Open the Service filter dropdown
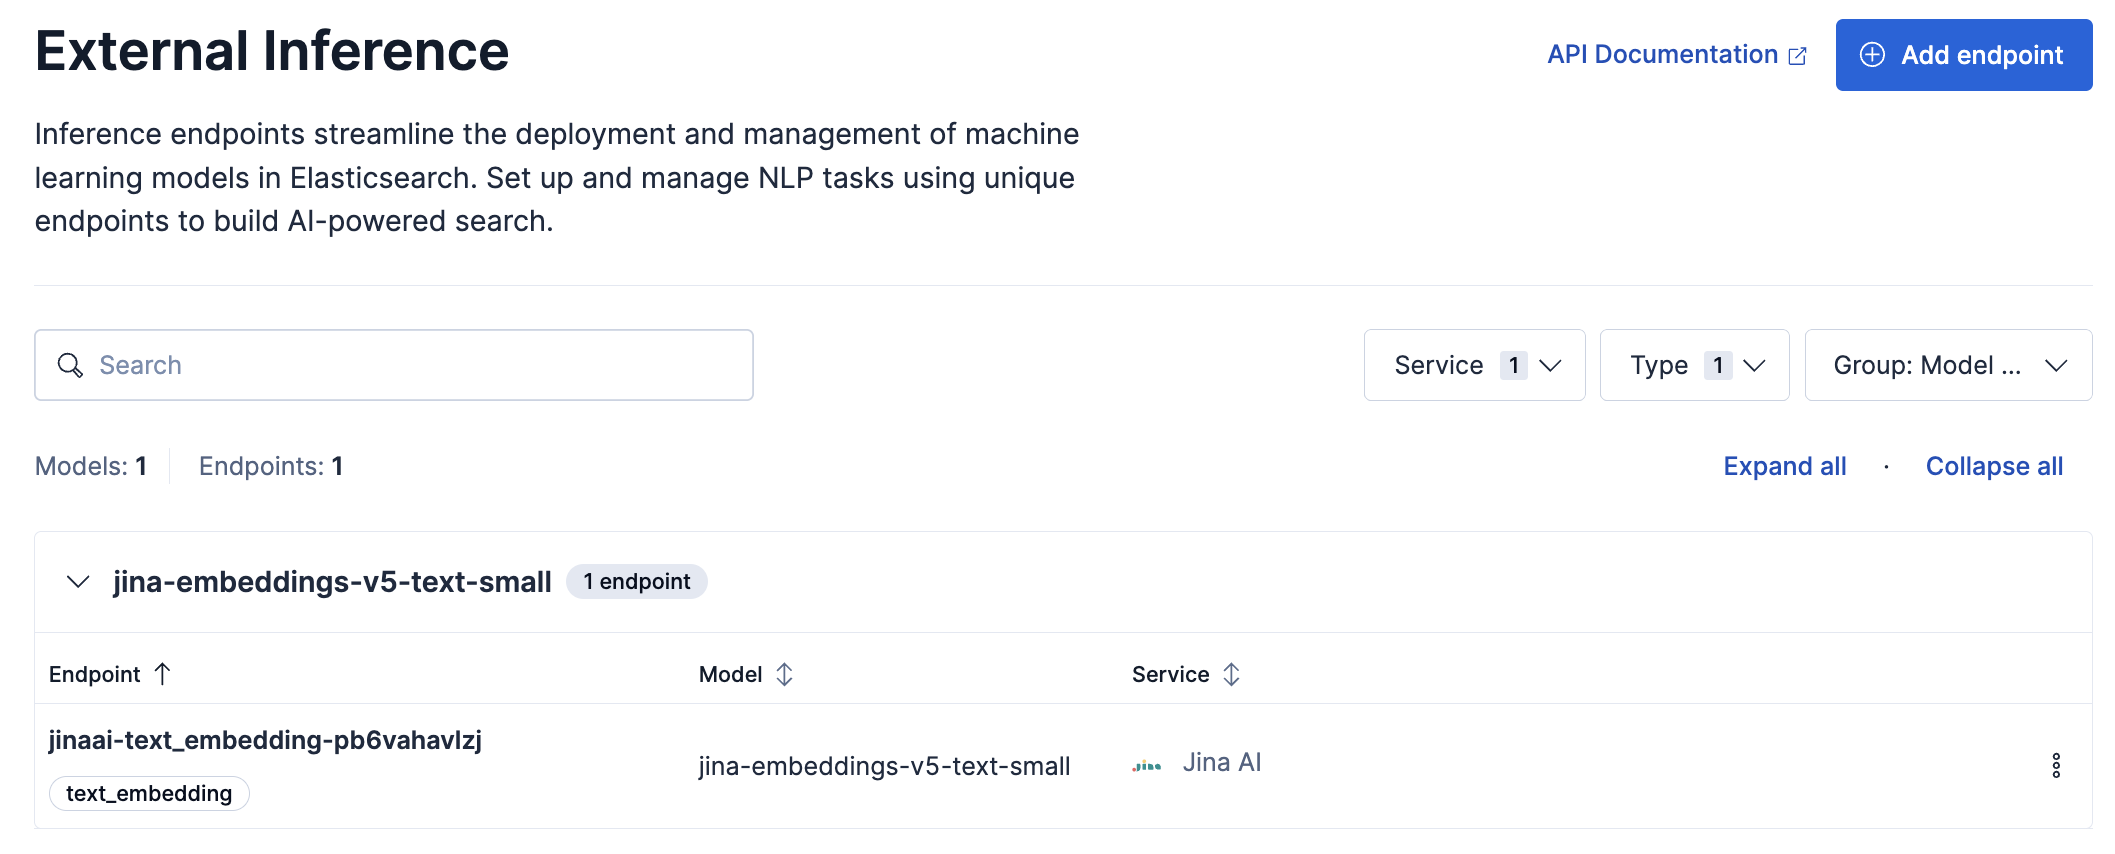This screenshot has width=2115, height=854. pyautogui.click(x=1474, y=365)
